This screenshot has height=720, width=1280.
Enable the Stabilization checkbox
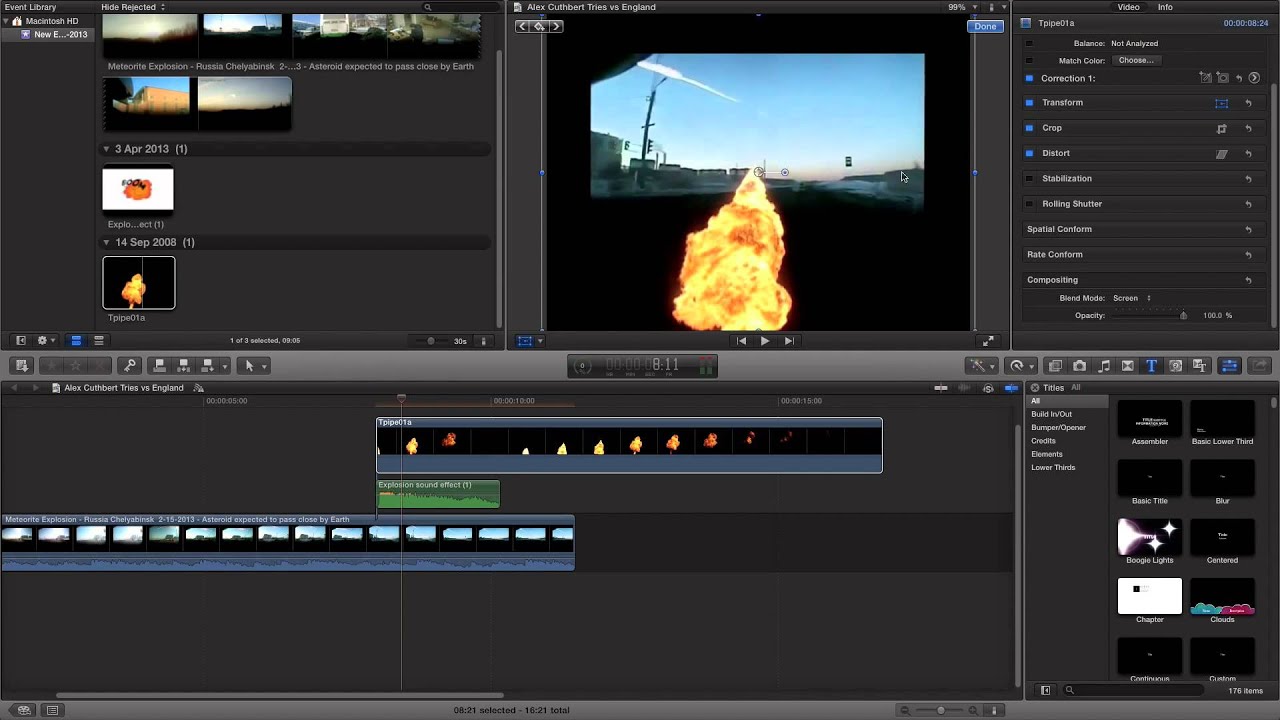coord(1029,179)
